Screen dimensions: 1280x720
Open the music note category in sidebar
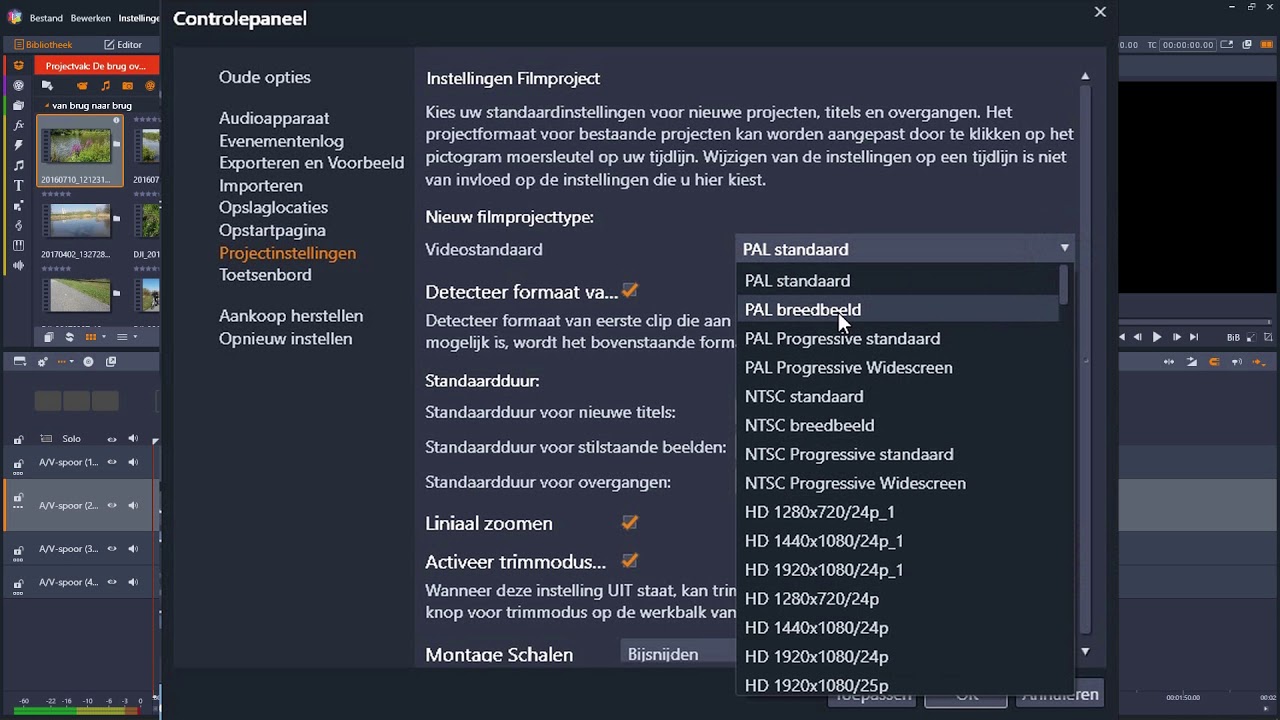[18, 165]
